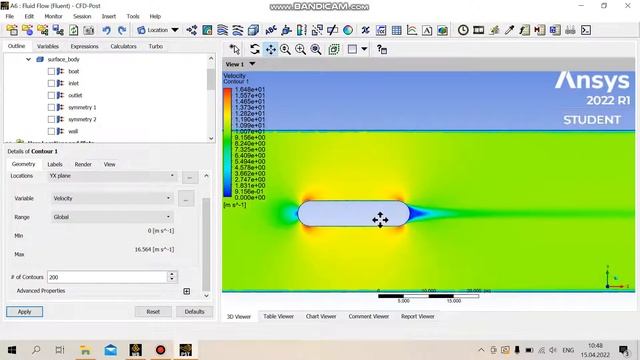Click the Redo arrow icon
The height and width of the screenshot is (360, 640).
[122, 30]
